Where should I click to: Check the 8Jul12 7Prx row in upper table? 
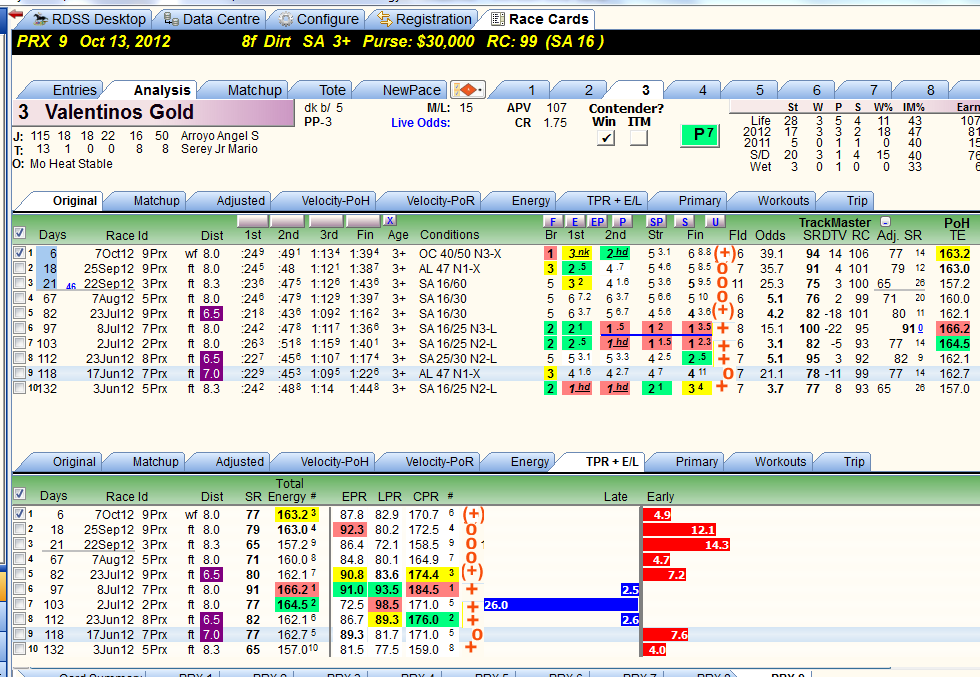19,328
